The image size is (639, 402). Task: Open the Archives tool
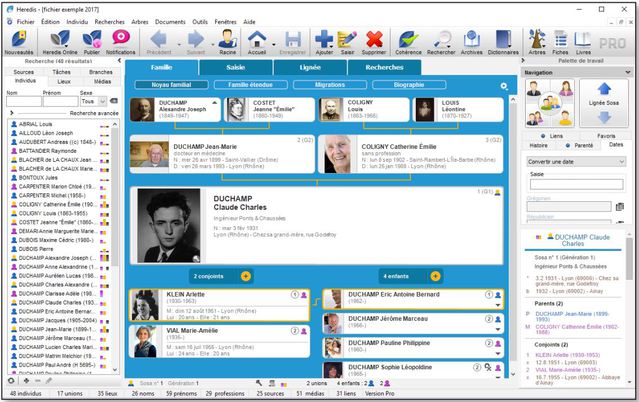[472, 42]
